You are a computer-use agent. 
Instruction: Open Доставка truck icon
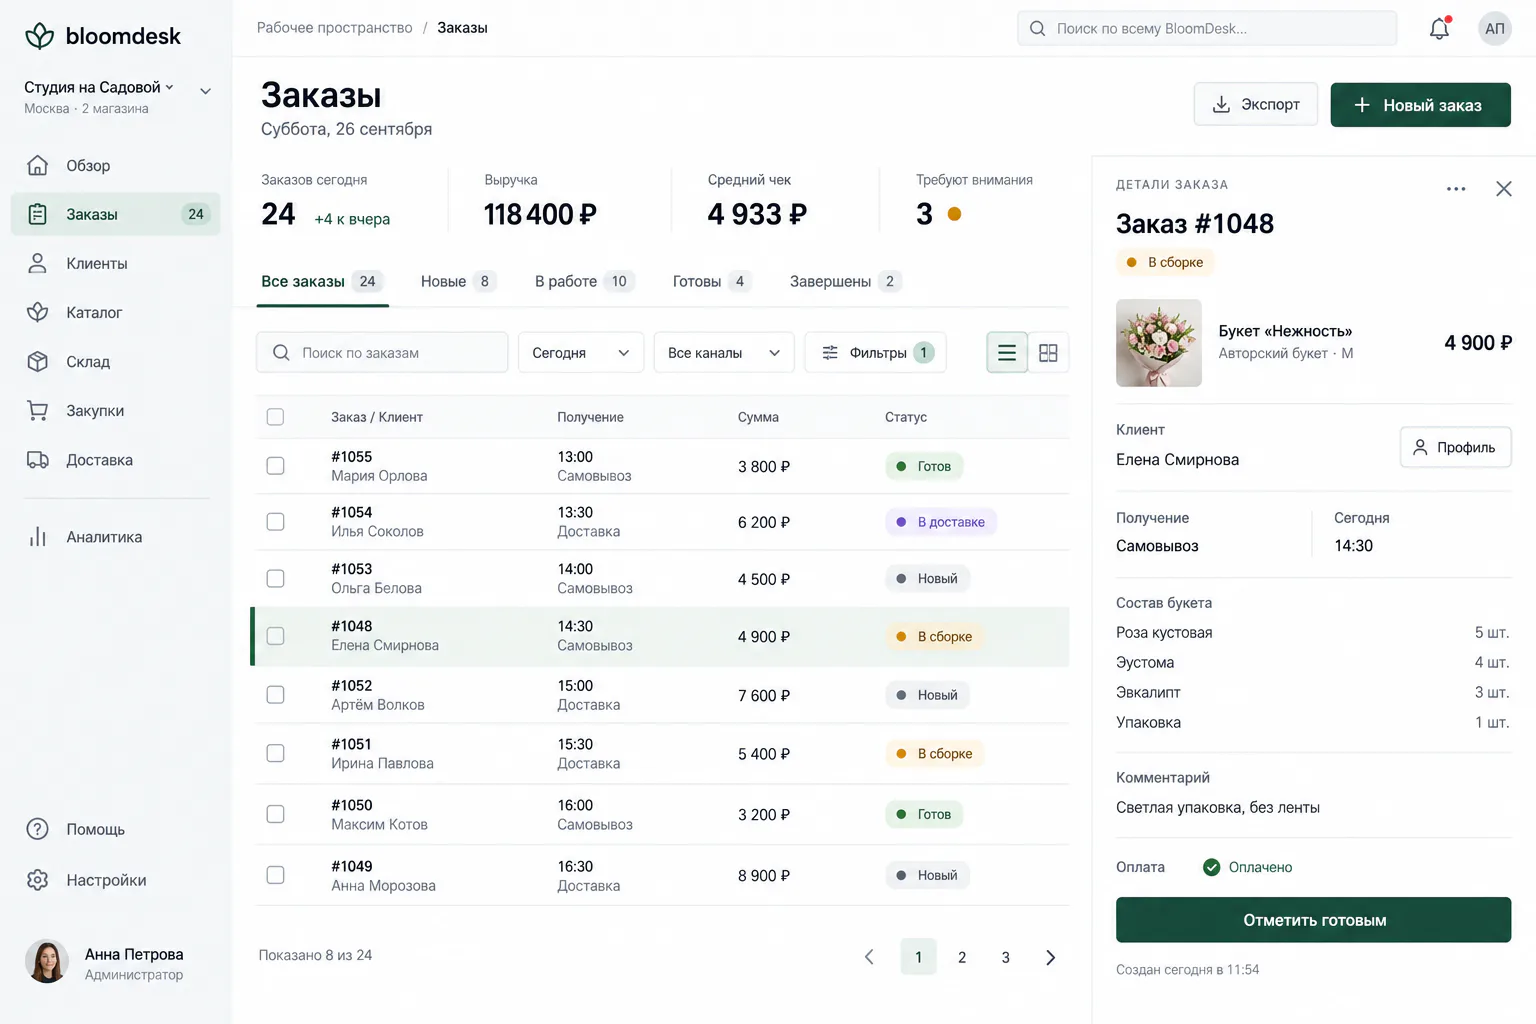37,460
